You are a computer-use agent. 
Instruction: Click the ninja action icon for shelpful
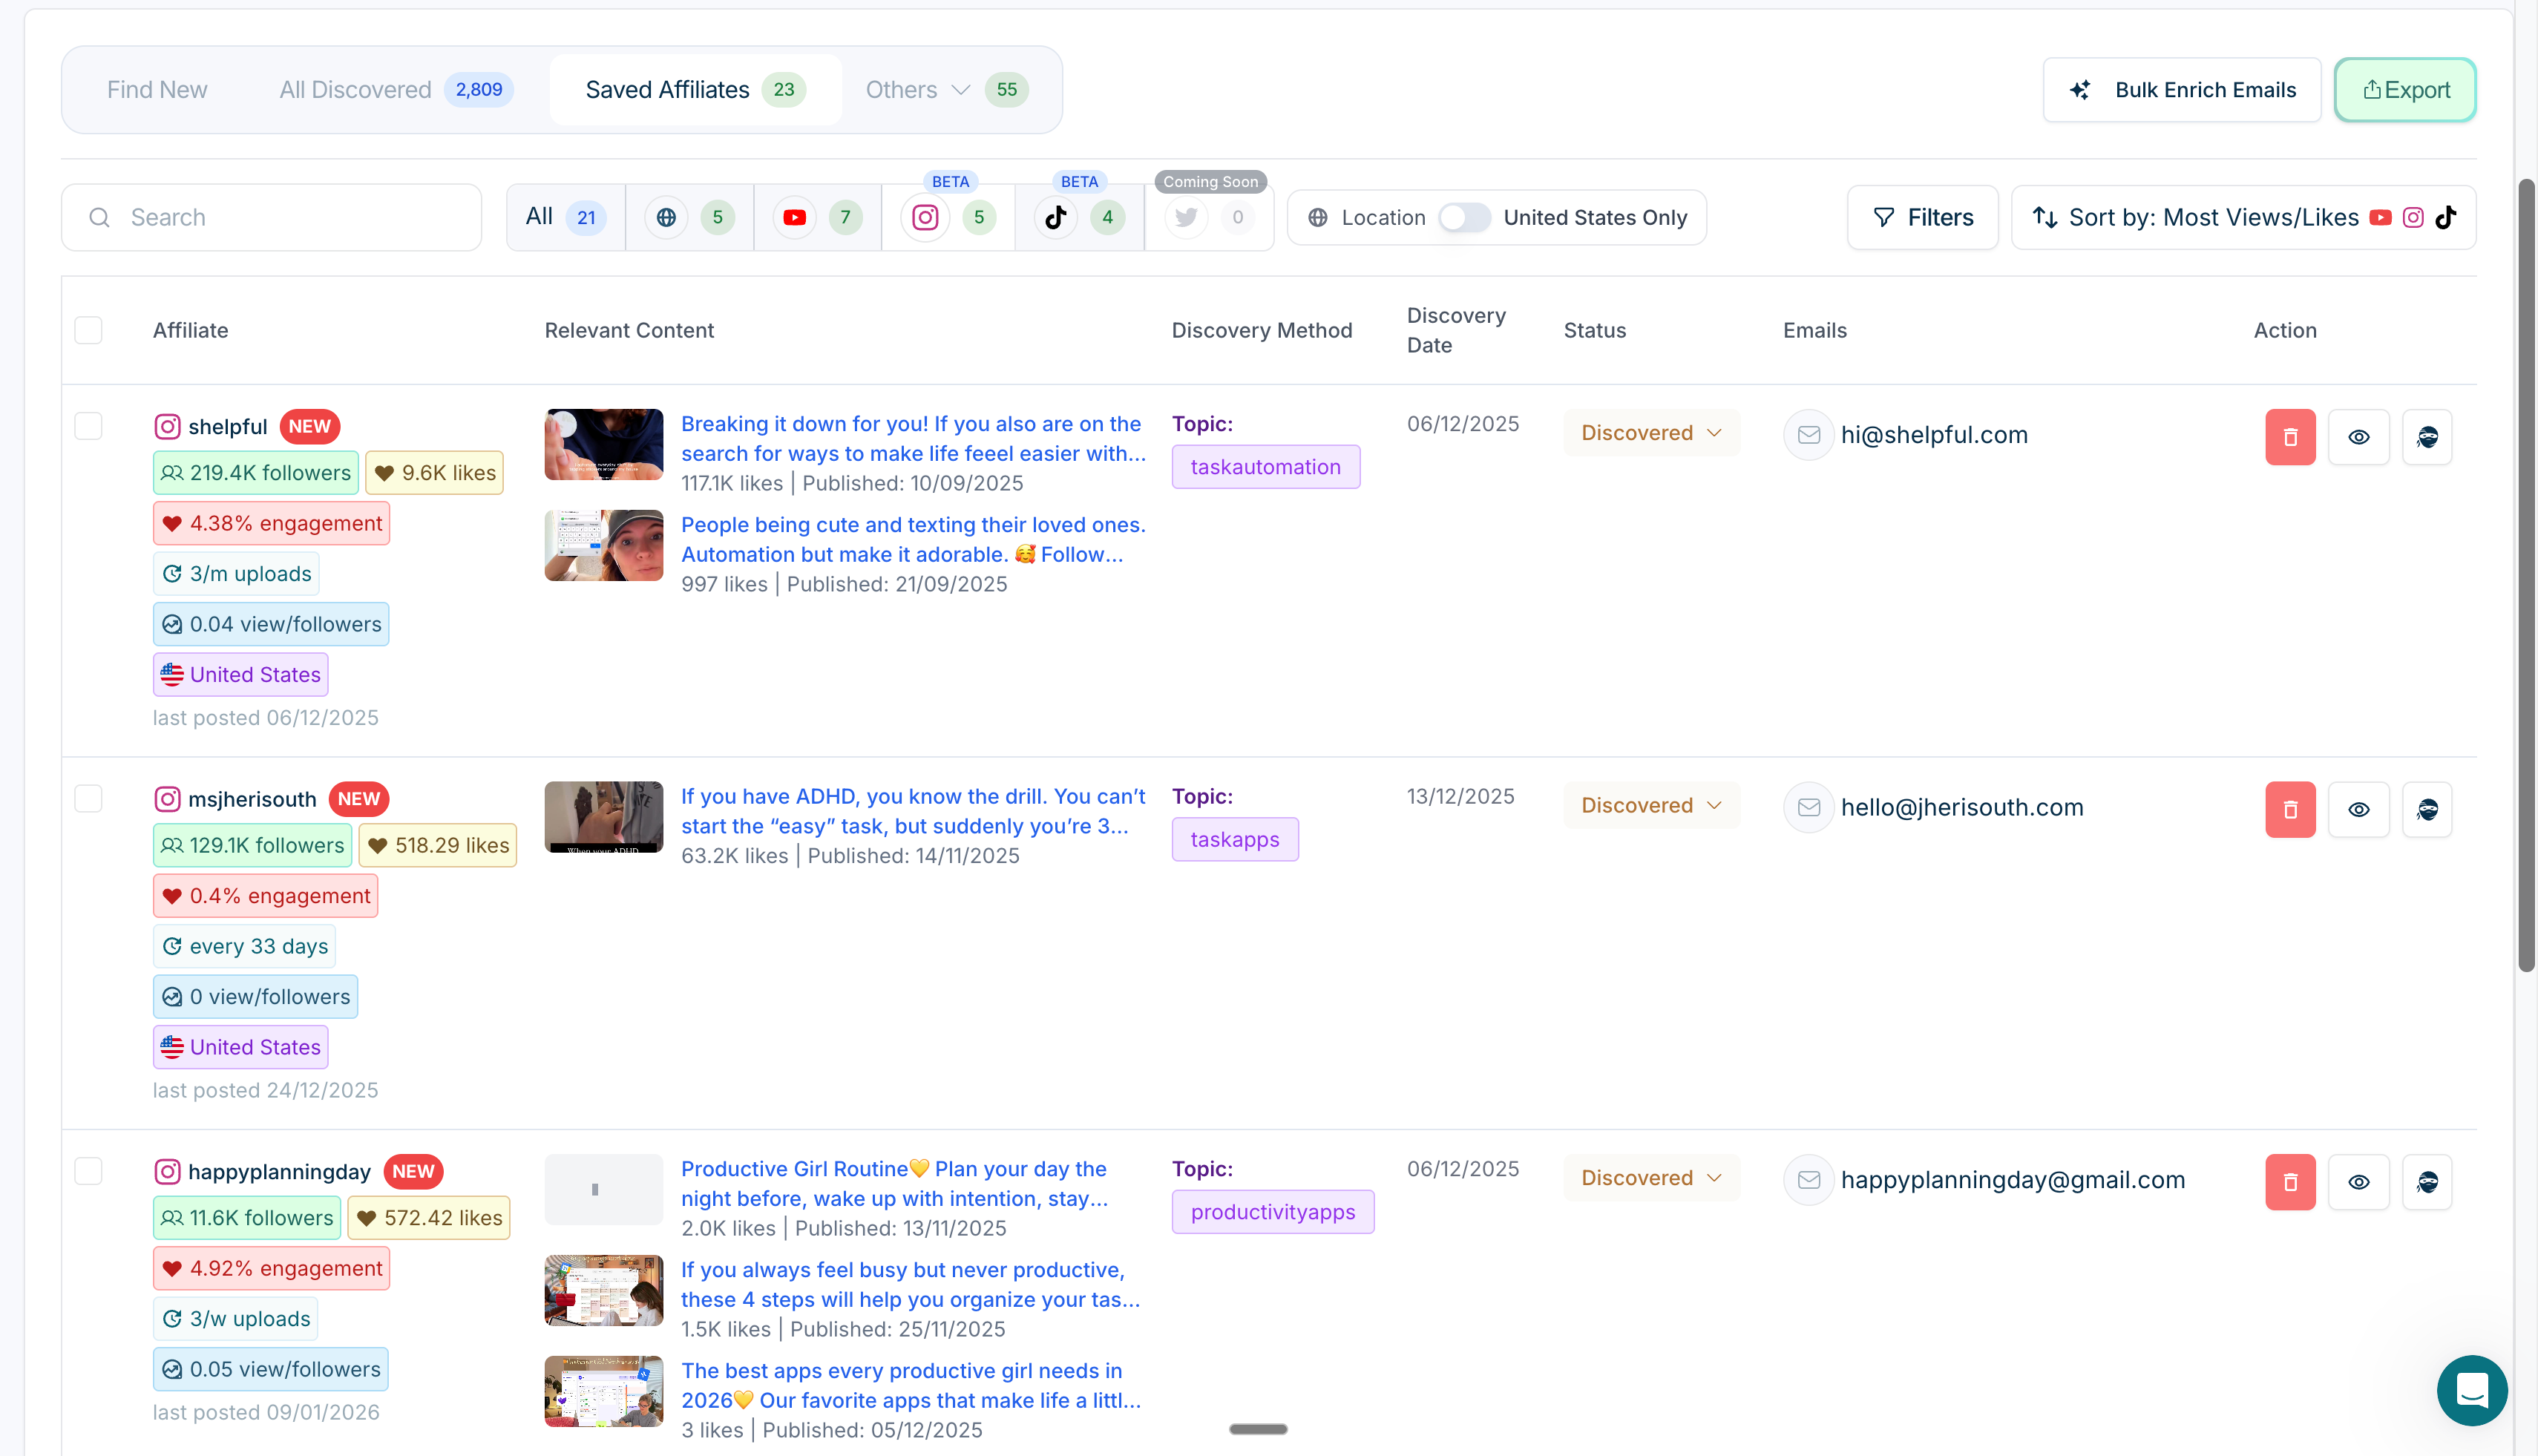pyautogui.click(x=2428, y=437)
